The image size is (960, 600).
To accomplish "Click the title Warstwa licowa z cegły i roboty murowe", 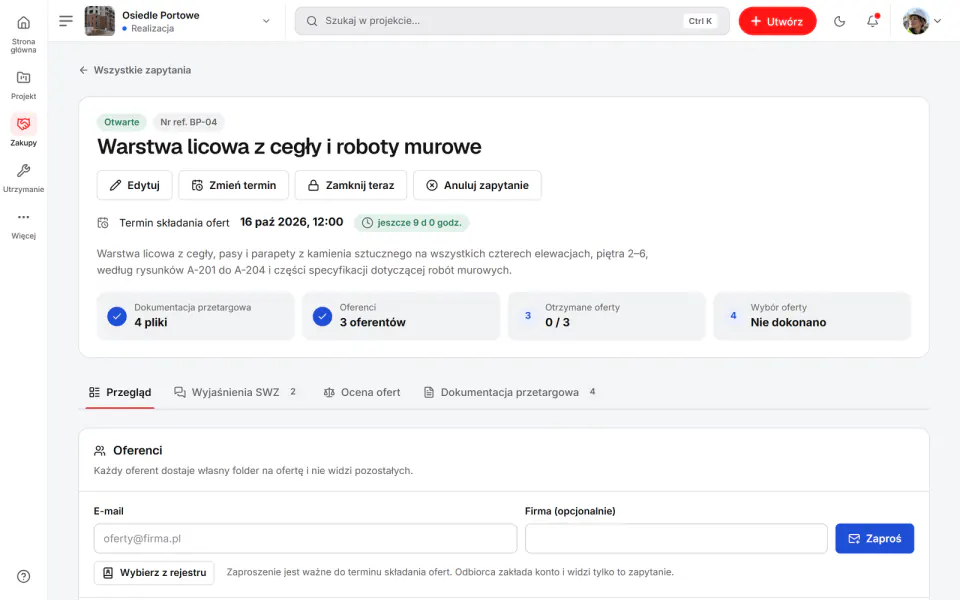I will [289, 147].
